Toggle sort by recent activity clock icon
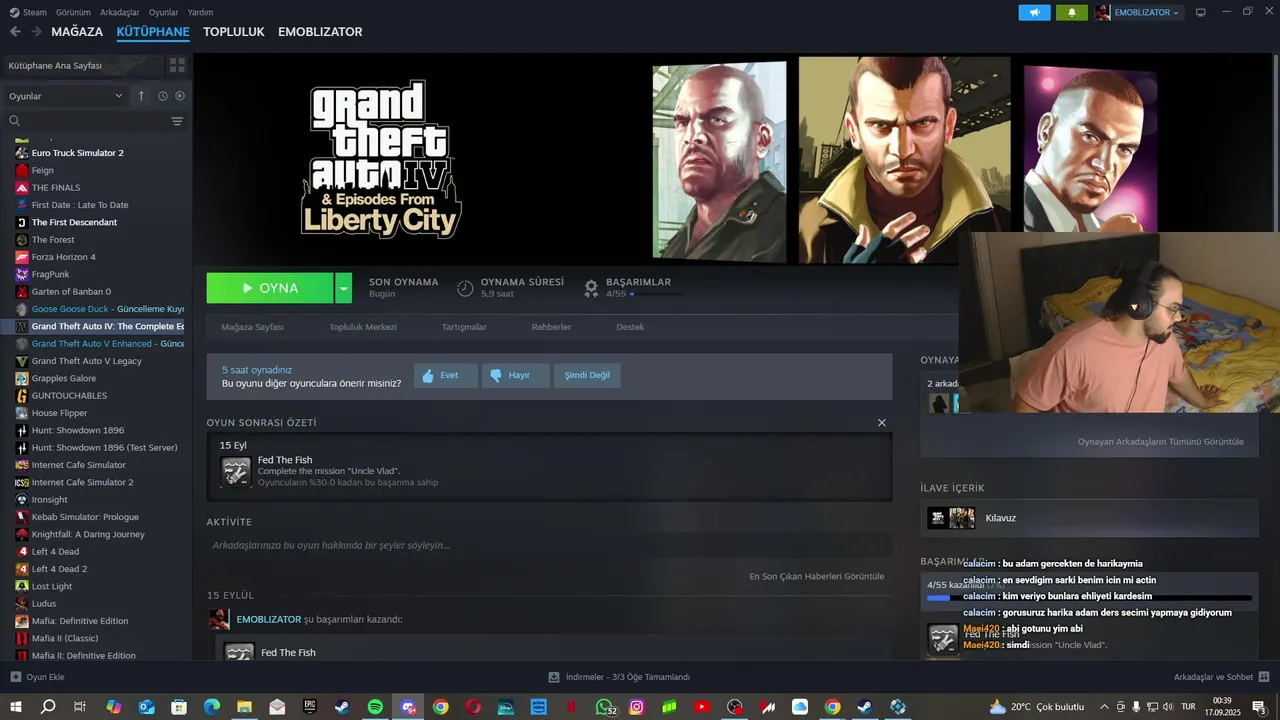1280x720 pixels. click(162, 96)
